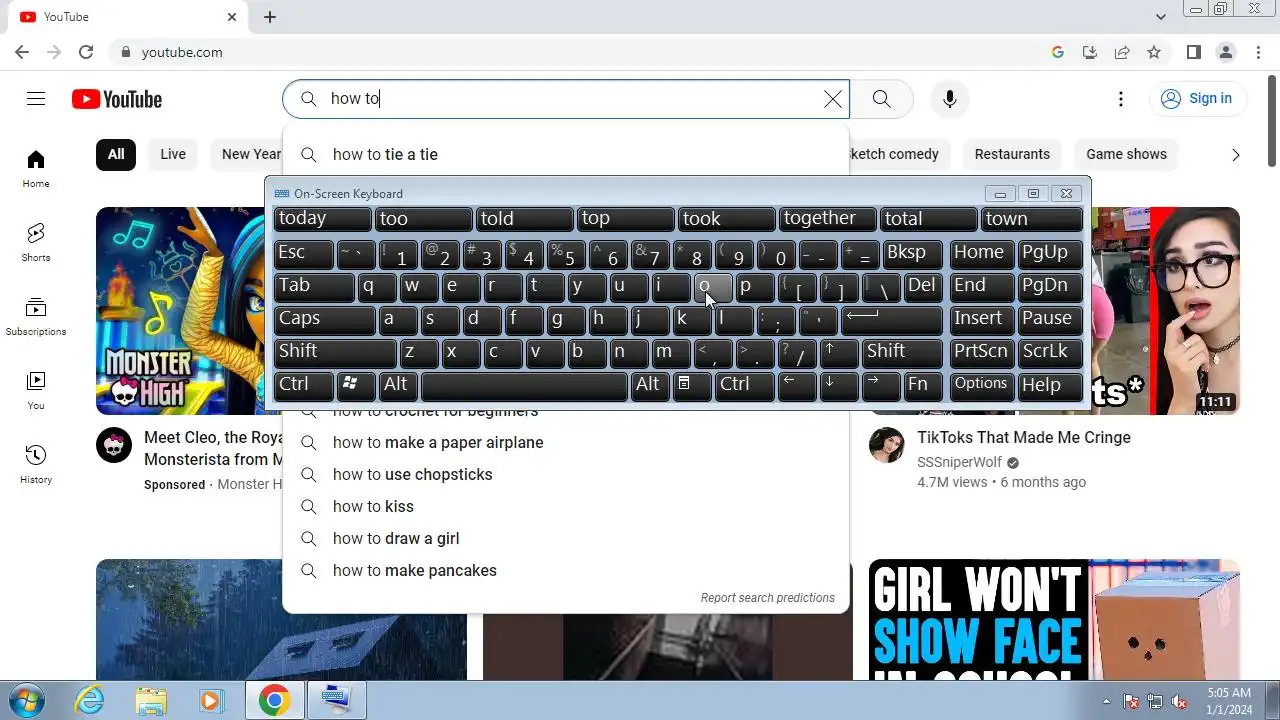Select the Restaurants filter chip
The image size is (1280, 720).
pyautogui.click(x=1012, y=154)
